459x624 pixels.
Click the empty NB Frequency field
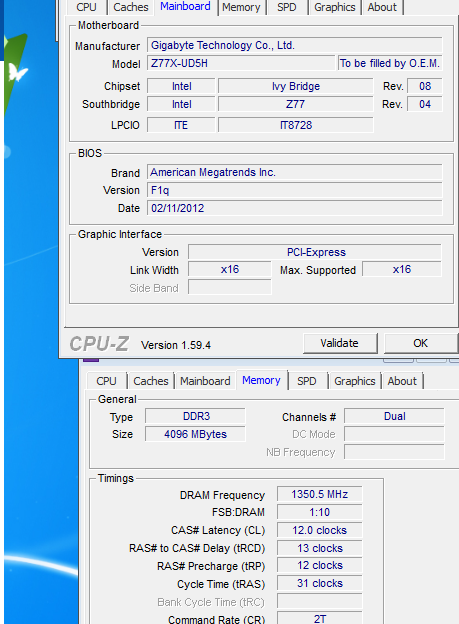tap(395, 452)
